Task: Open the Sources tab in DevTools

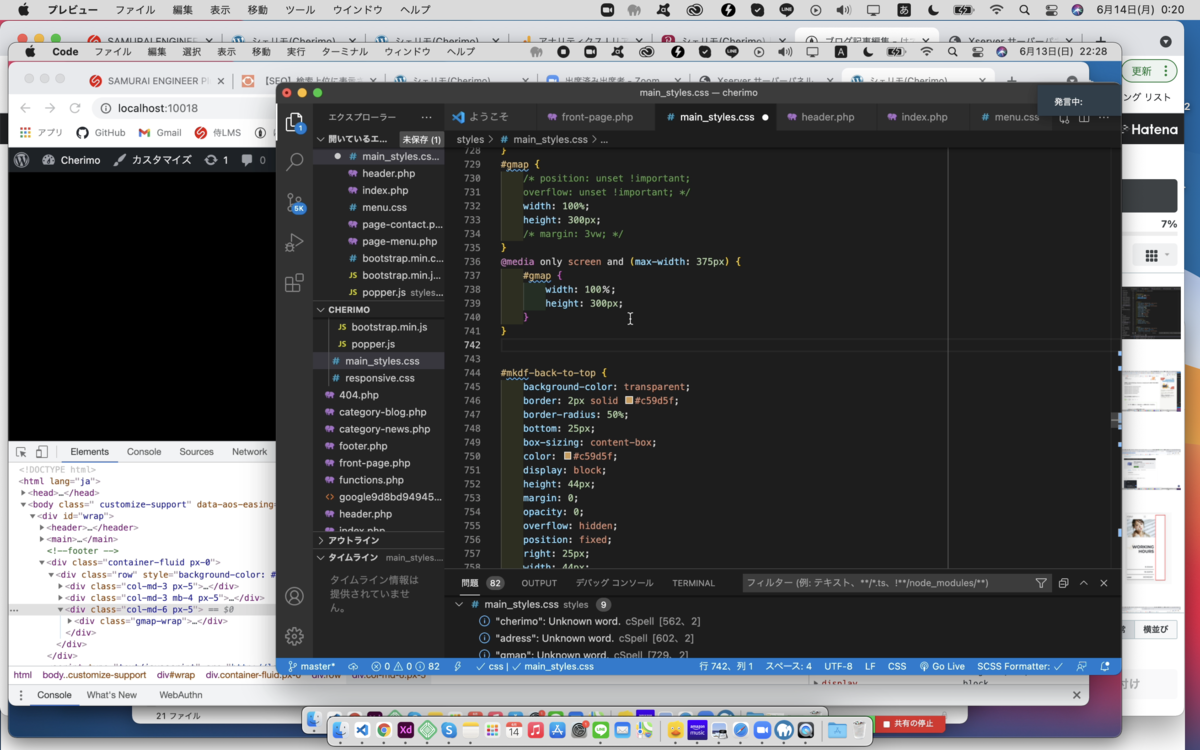Action: 196,452
